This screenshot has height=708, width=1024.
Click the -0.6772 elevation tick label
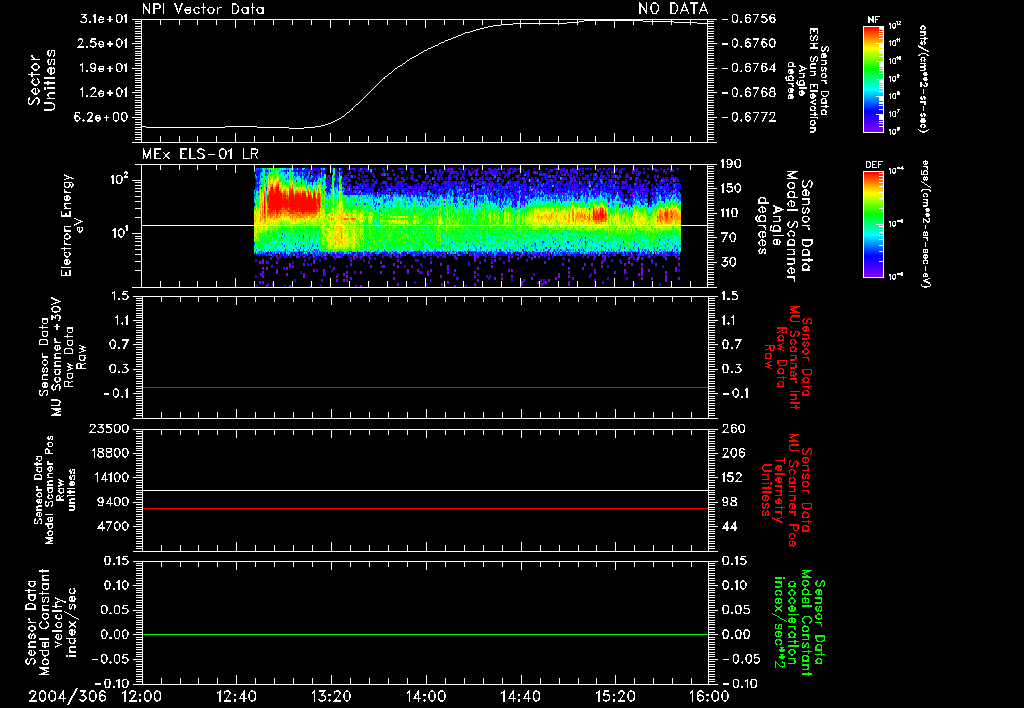point(750,118)
